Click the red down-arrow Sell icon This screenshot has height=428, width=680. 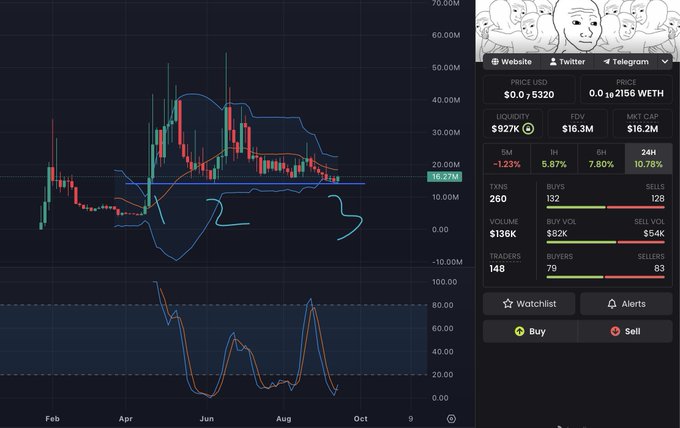(x=615, y=331)
